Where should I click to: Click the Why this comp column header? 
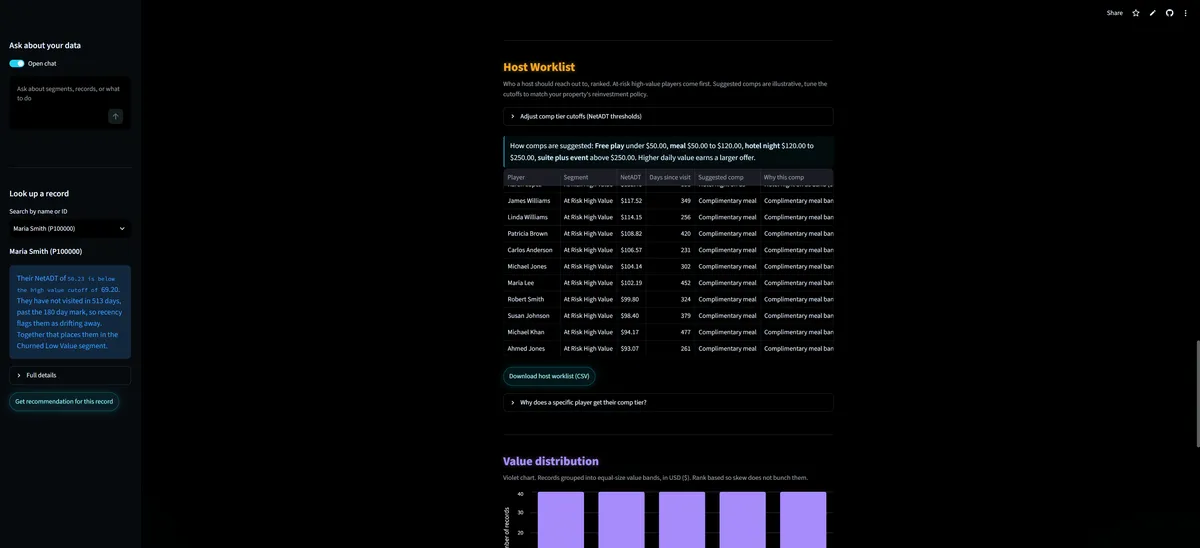(x=797, y=177)
